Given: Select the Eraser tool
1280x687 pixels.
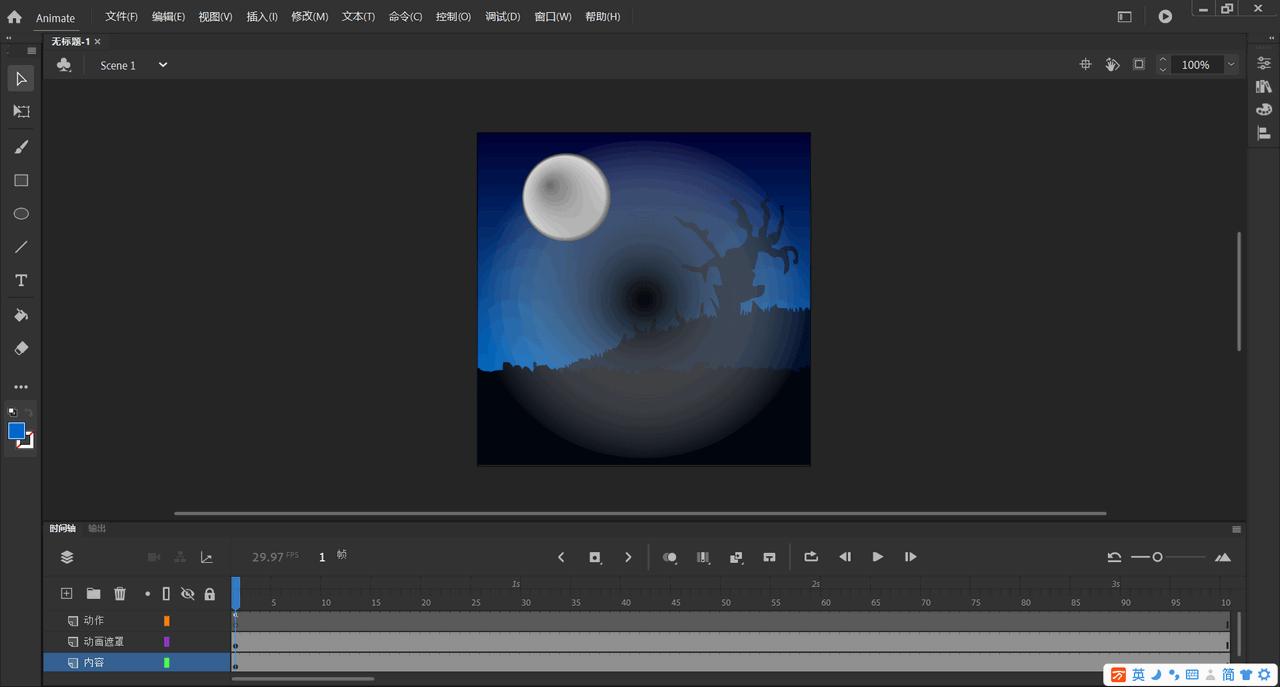Looking at the screenshot, I should (21, 349).
